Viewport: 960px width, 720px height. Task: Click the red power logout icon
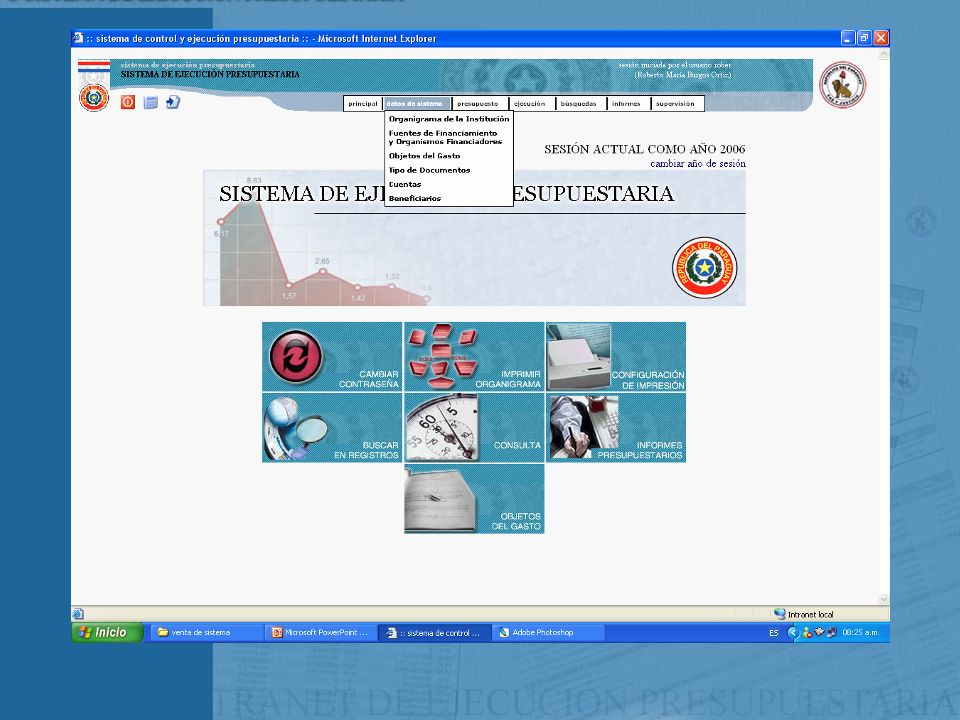(127, 102)
